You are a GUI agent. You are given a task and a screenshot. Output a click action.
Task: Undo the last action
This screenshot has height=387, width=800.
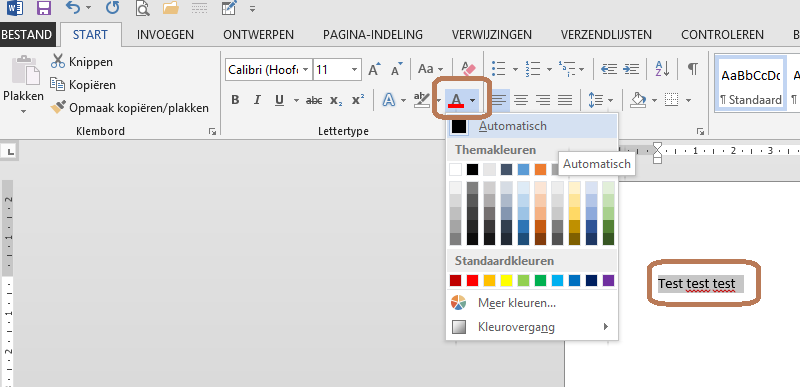[x=73, y=8]
